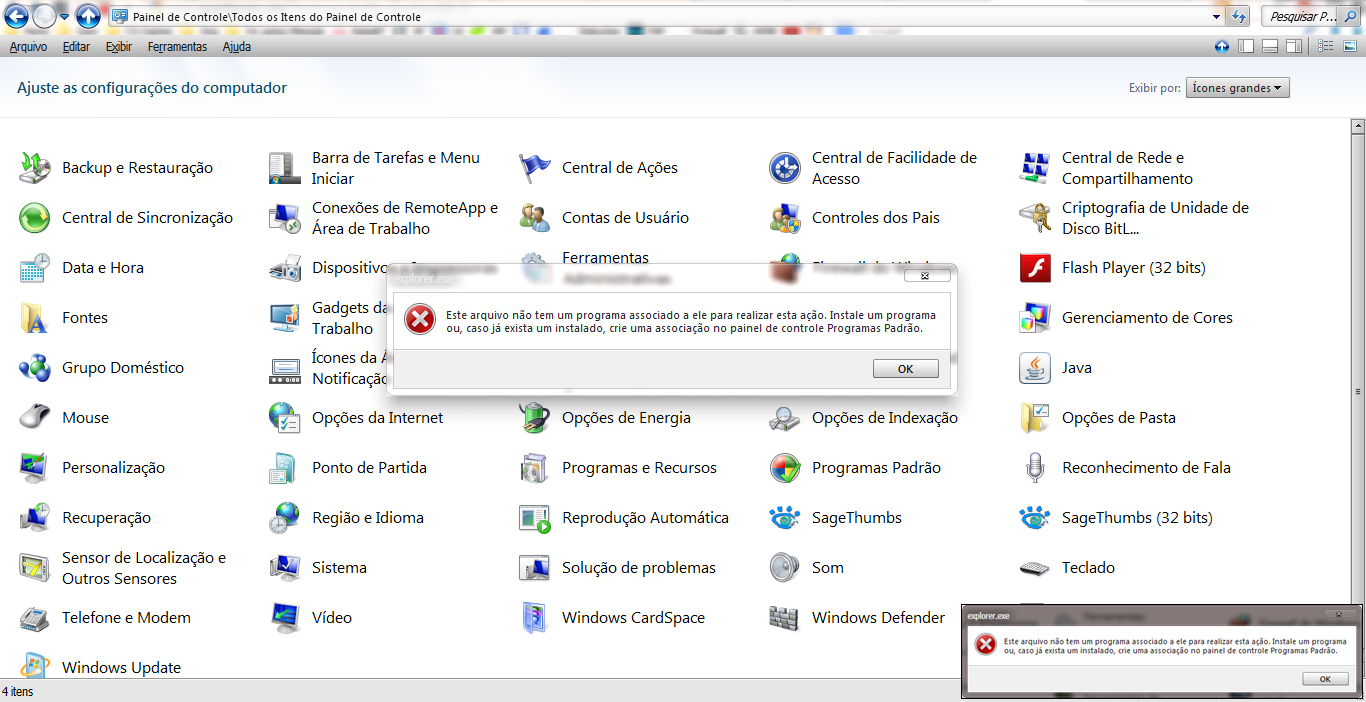Open Windows Update icon

[x=35, y=666]
